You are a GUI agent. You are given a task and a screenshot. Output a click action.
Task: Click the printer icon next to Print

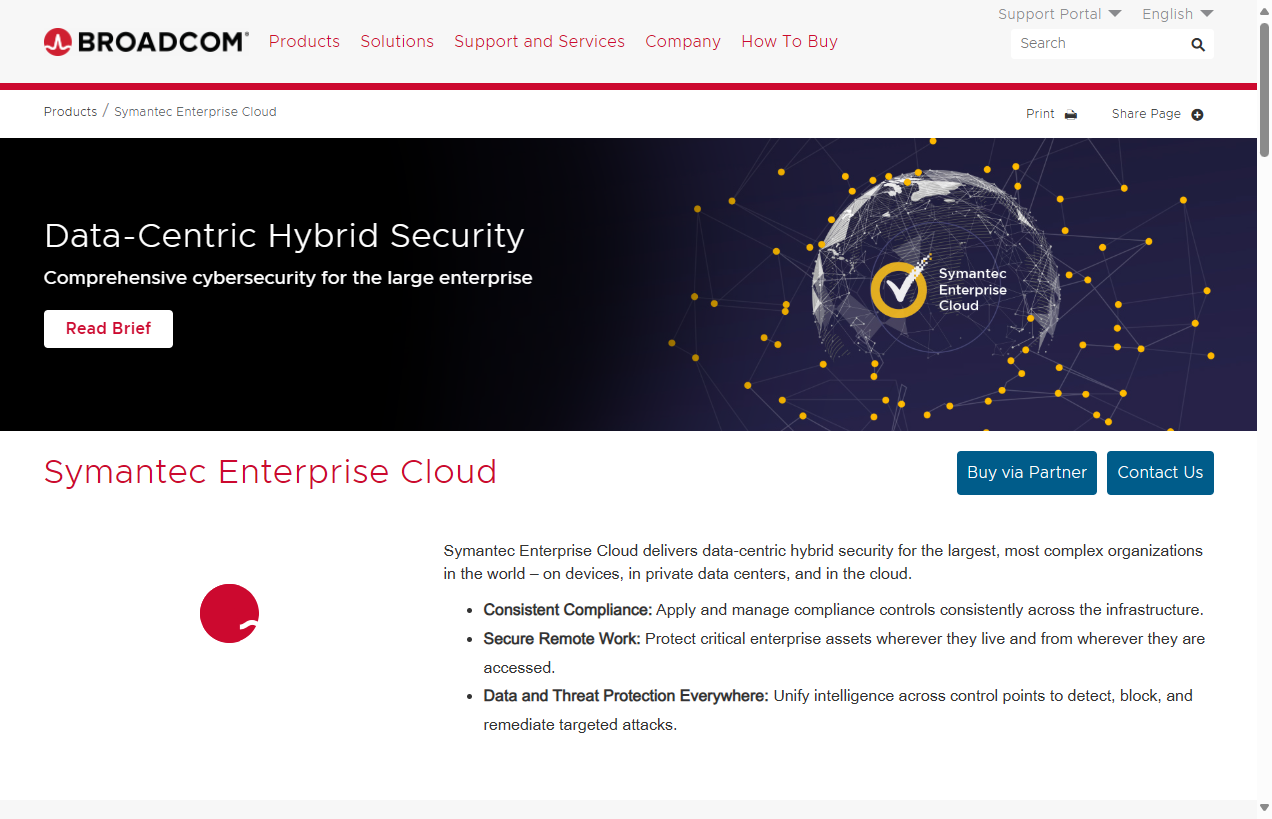(x=1070, y=114)
